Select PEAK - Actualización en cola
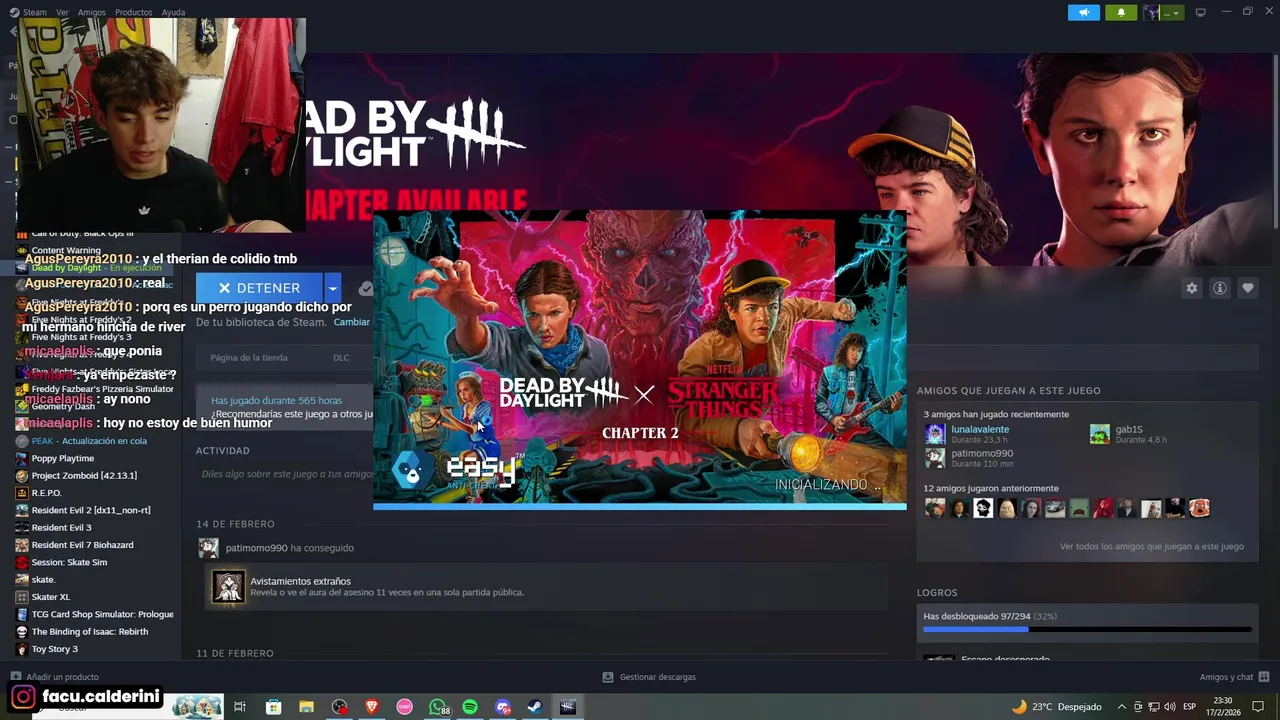Screen dimensions: 1280x720 point(89,441)
